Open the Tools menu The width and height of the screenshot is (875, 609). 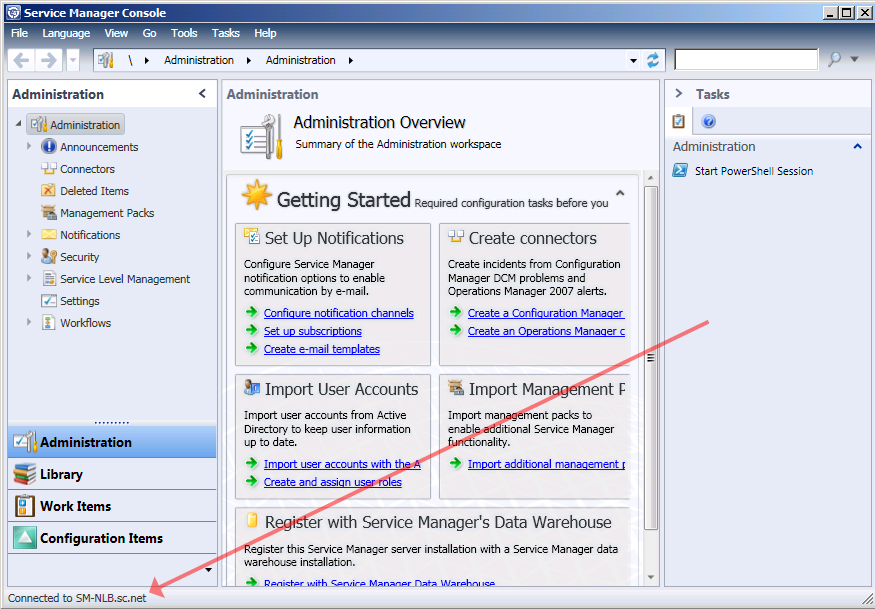[184, 33]
